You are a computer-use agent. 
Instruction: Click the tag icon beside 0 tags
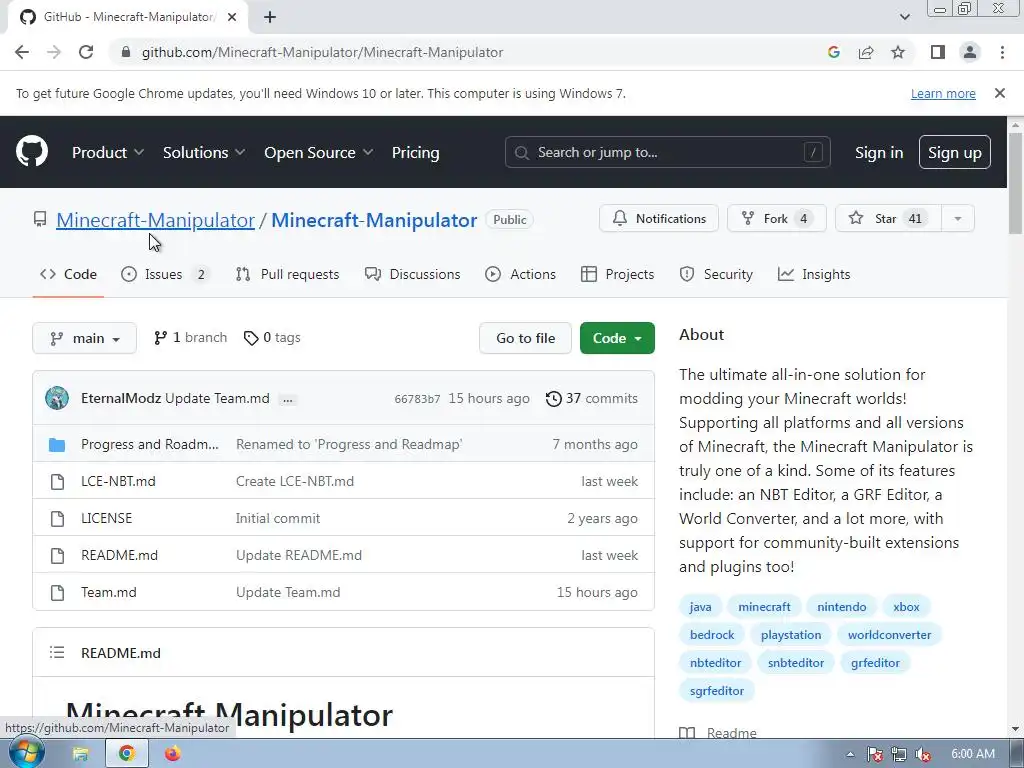tap(251, 338)
